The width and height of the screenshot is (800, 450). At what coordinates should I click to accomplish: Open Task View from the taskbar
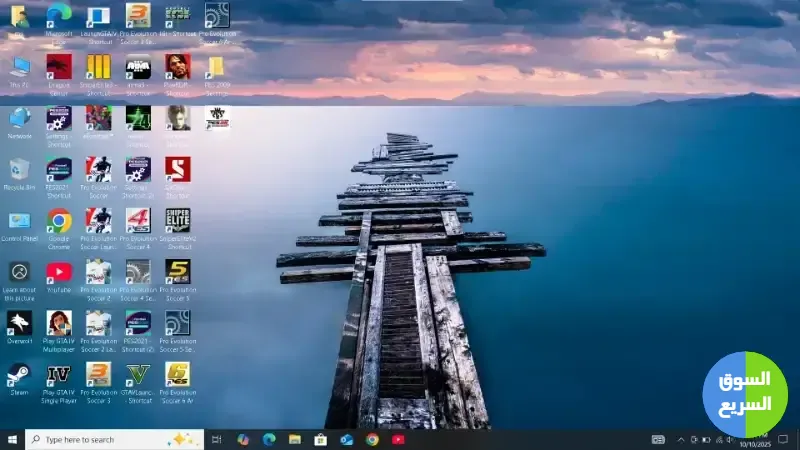(x=216, y=439)
